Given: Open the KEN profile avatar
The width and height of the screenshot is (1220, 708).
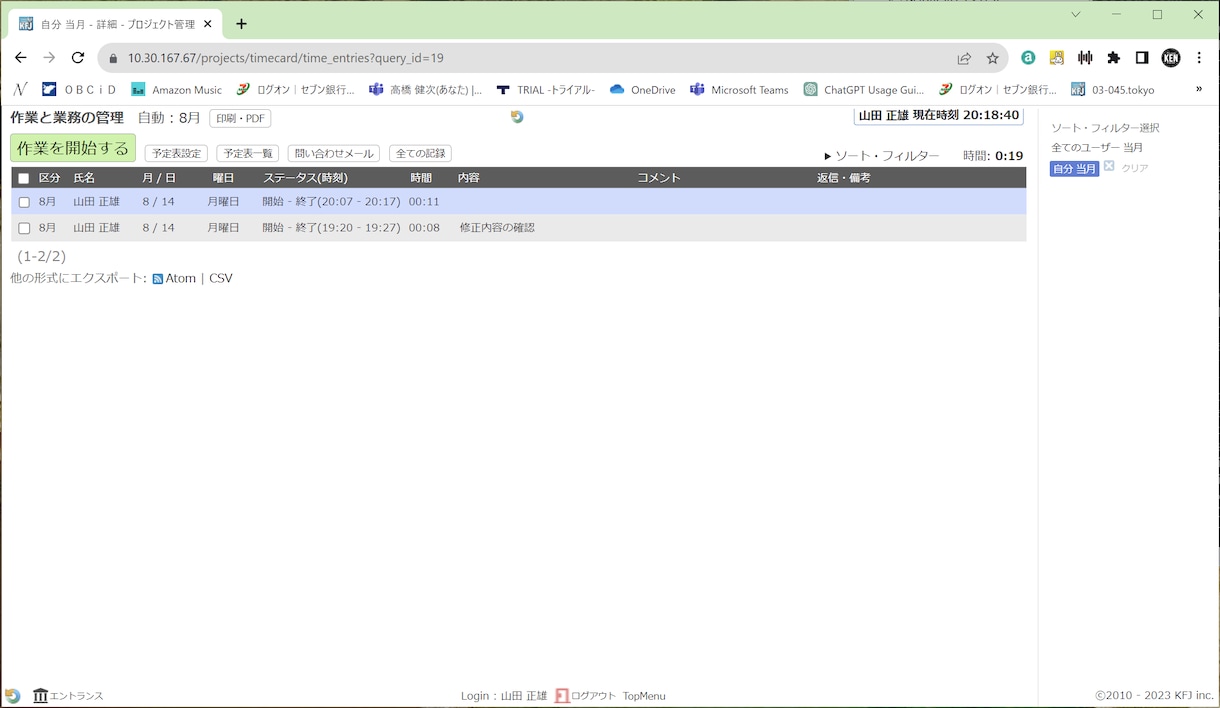Looking at the screenshot, I should pos(1171,58).
